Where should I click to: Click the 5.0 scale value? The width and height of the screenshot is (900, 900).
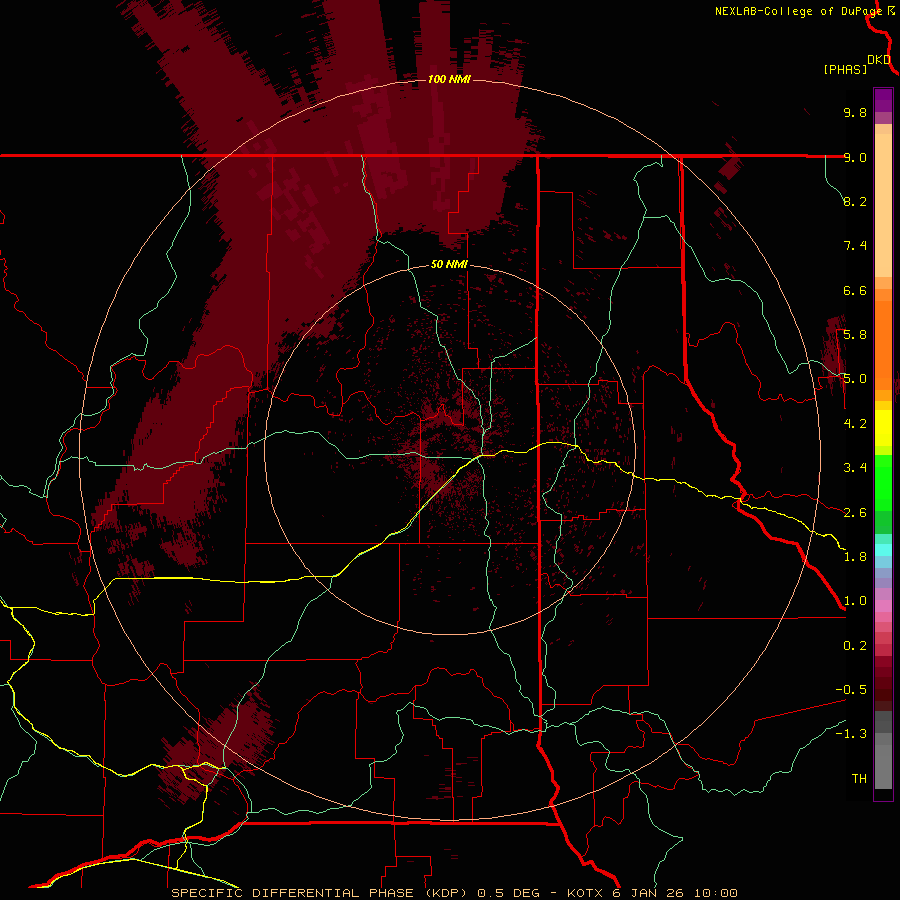(x=855, y=379)
